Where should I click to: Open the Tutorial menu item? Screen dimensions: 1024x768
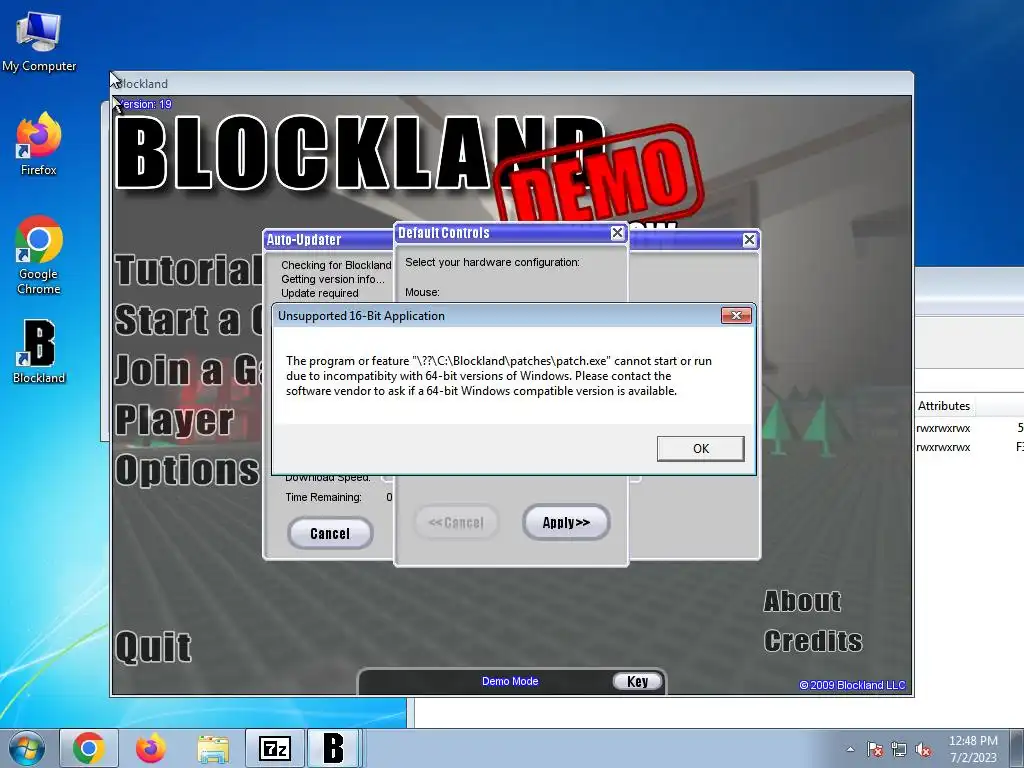coord(189,270)
